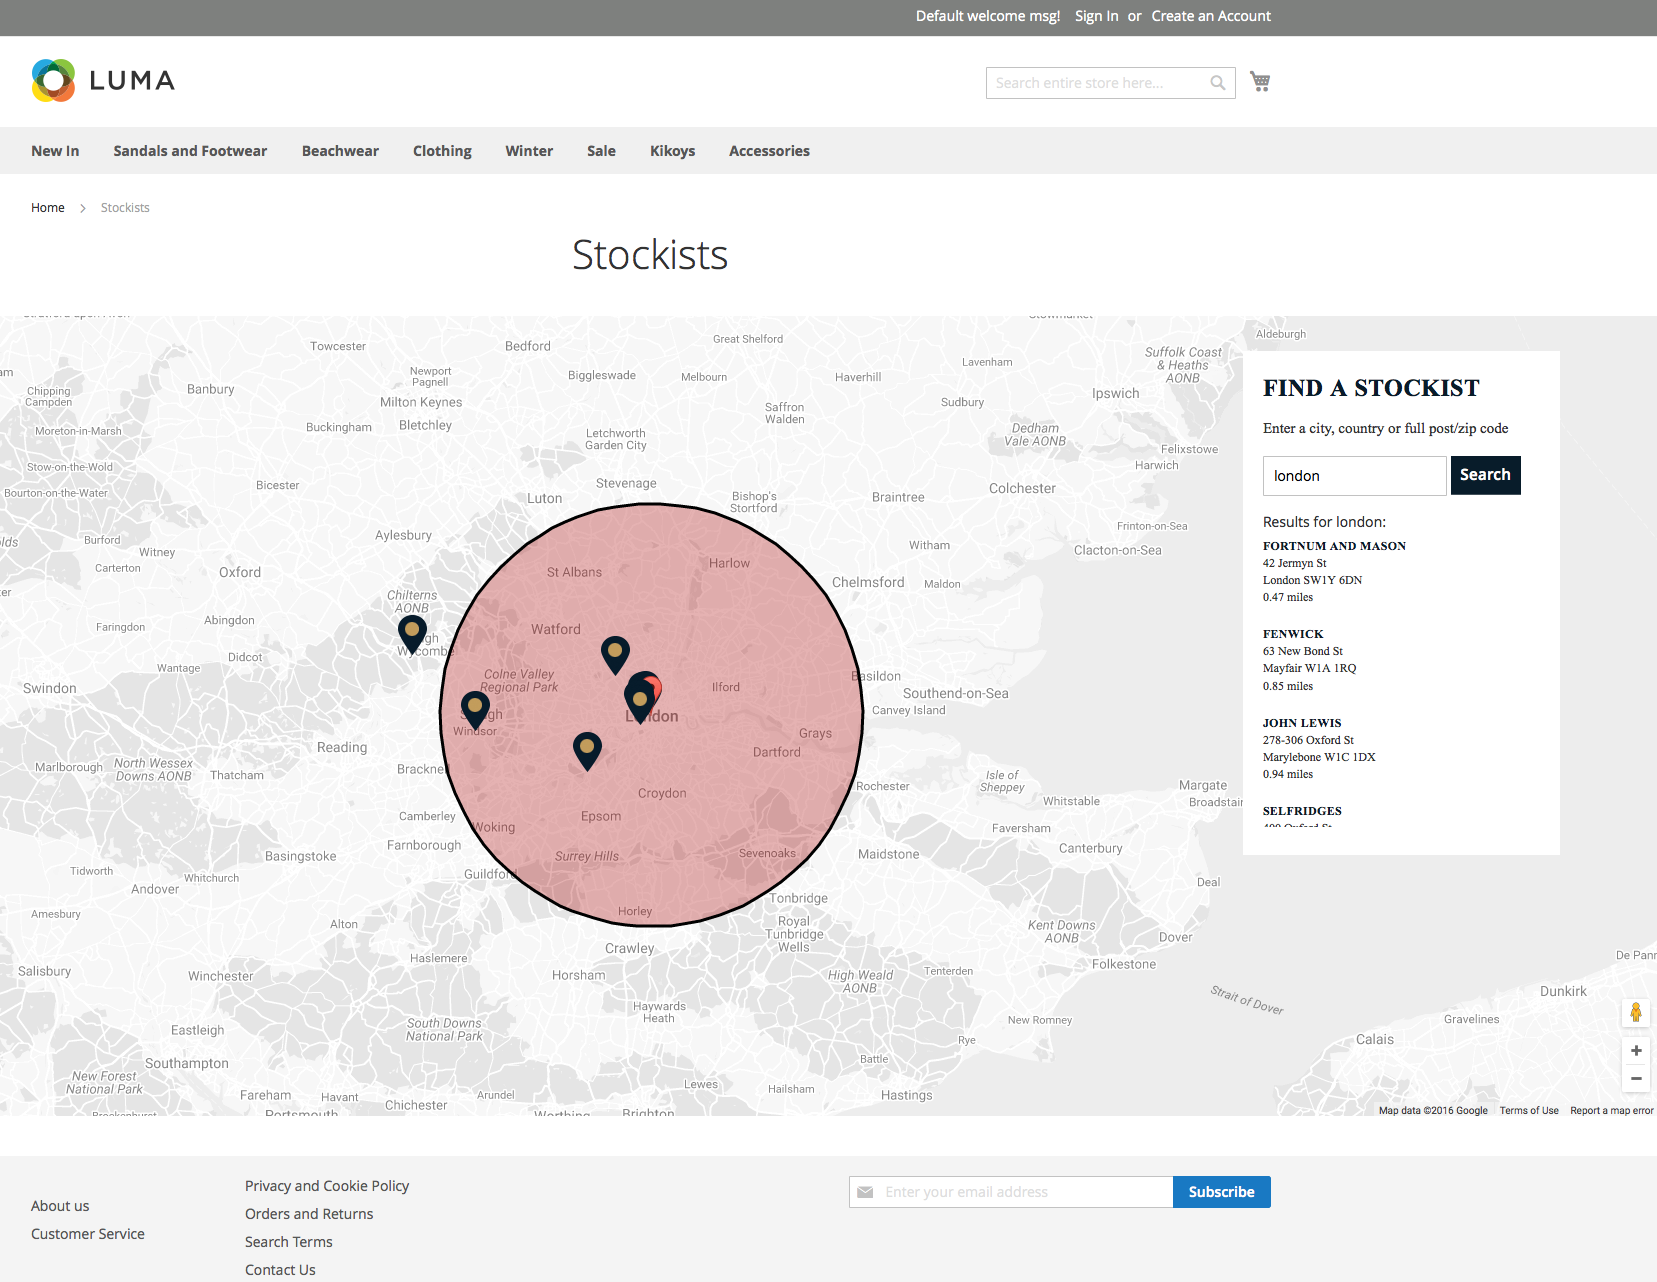Click the Subscribe button
The height and width of the screenshot is (1282, 1657).
tap(1221, 1192)
